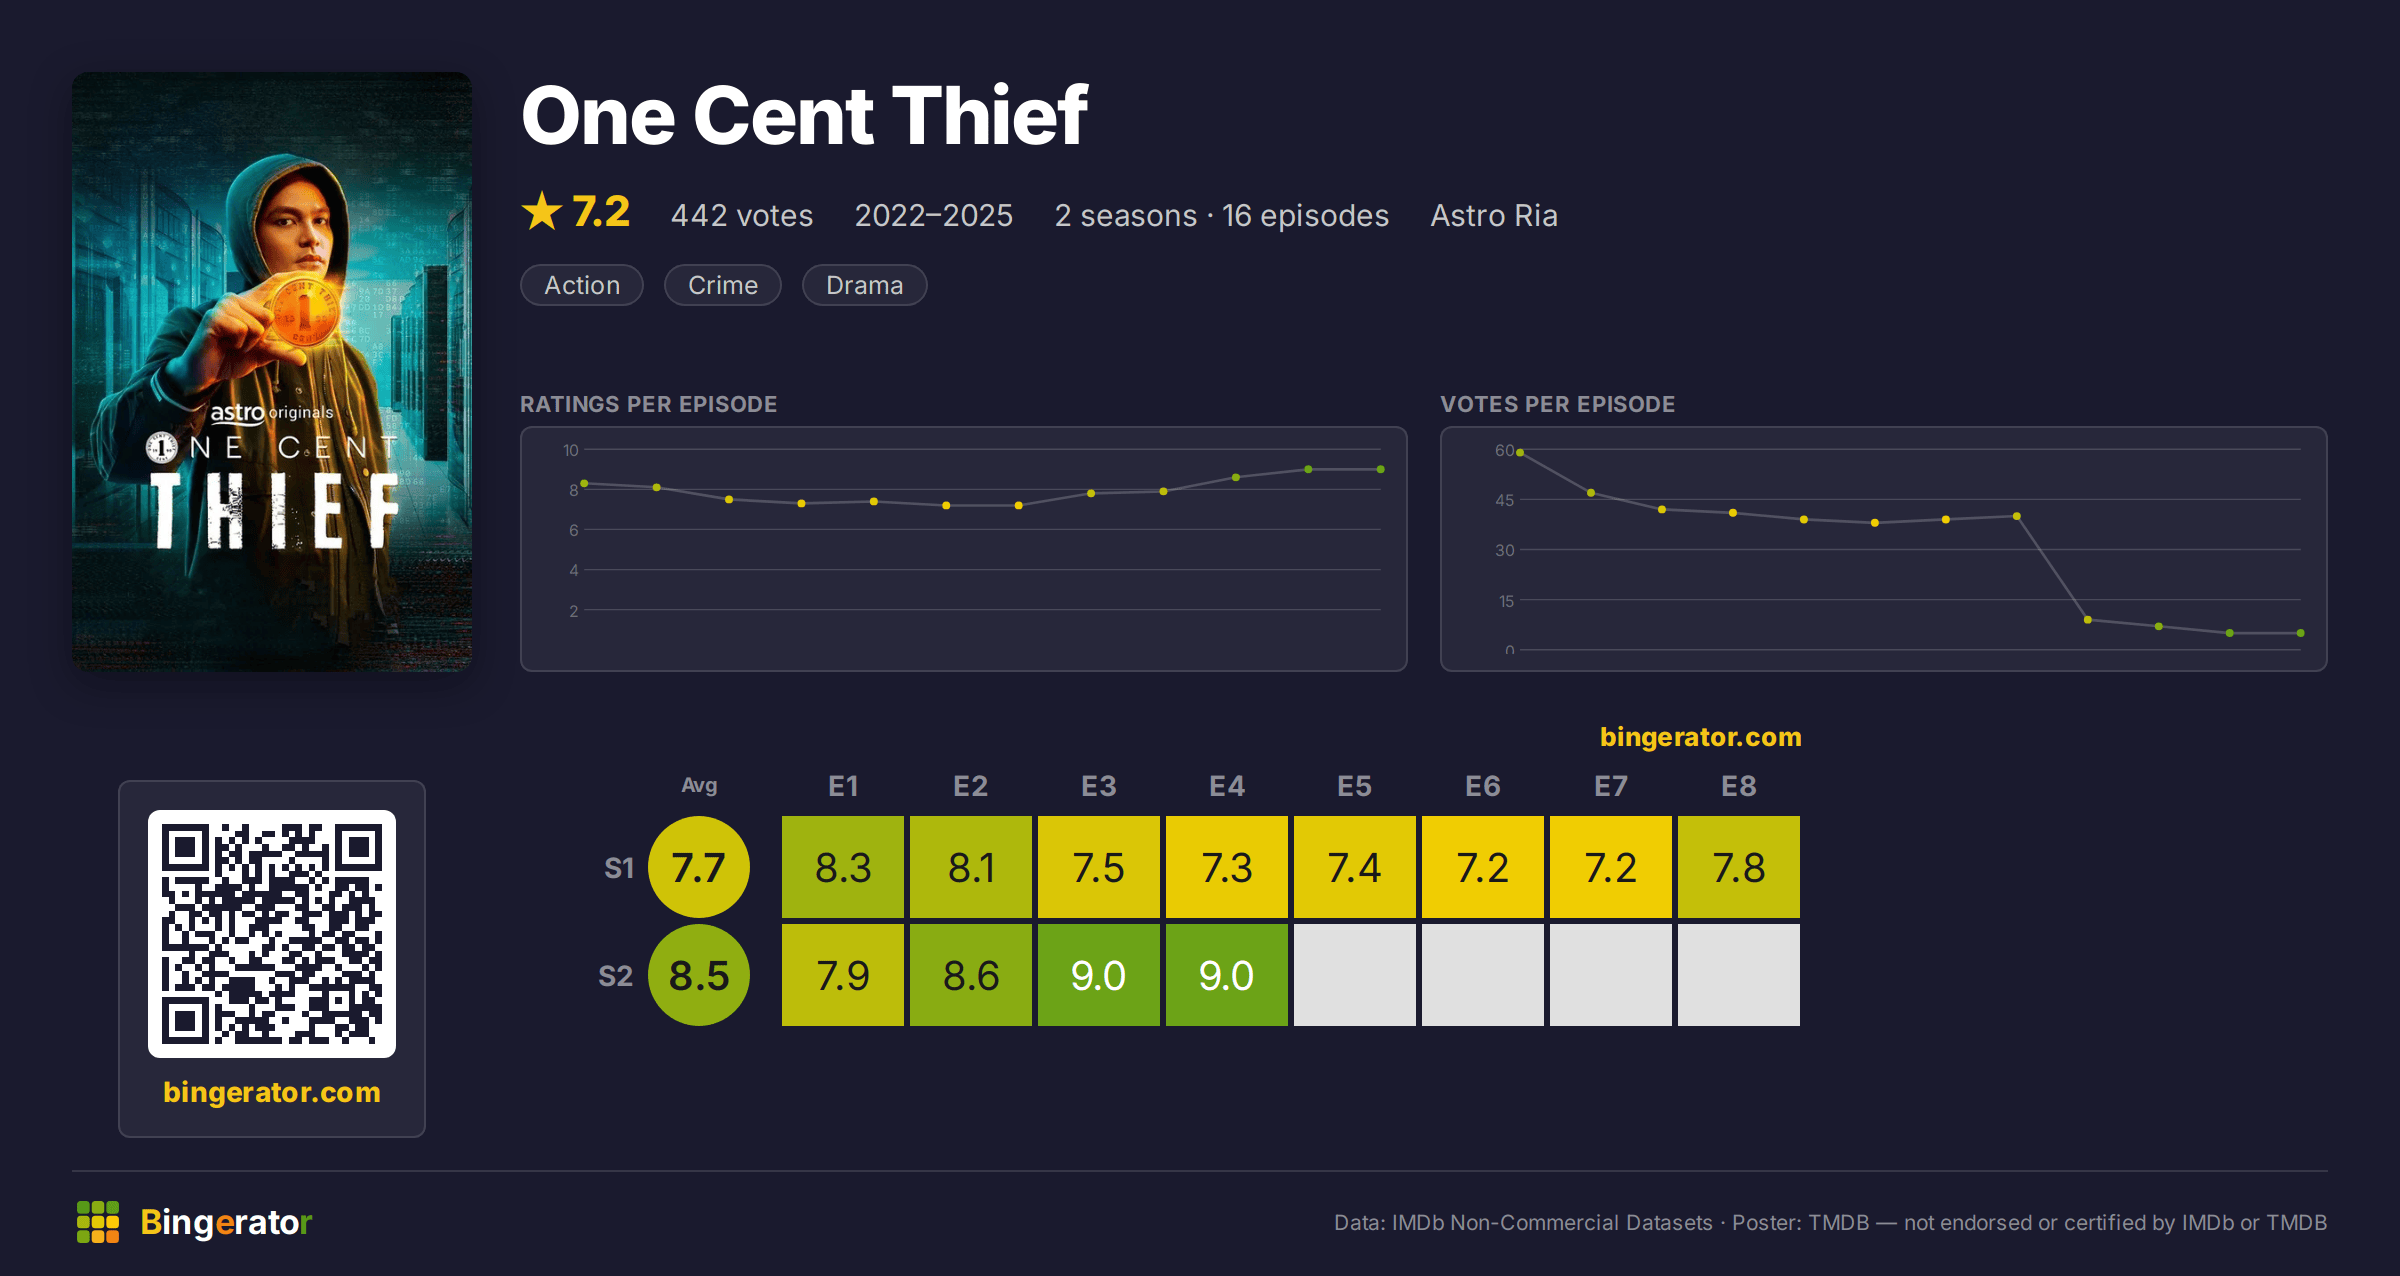Screen dimensions: 2400x1276
Task: Select the Crime genre tag
Action: tap(723, 285)
